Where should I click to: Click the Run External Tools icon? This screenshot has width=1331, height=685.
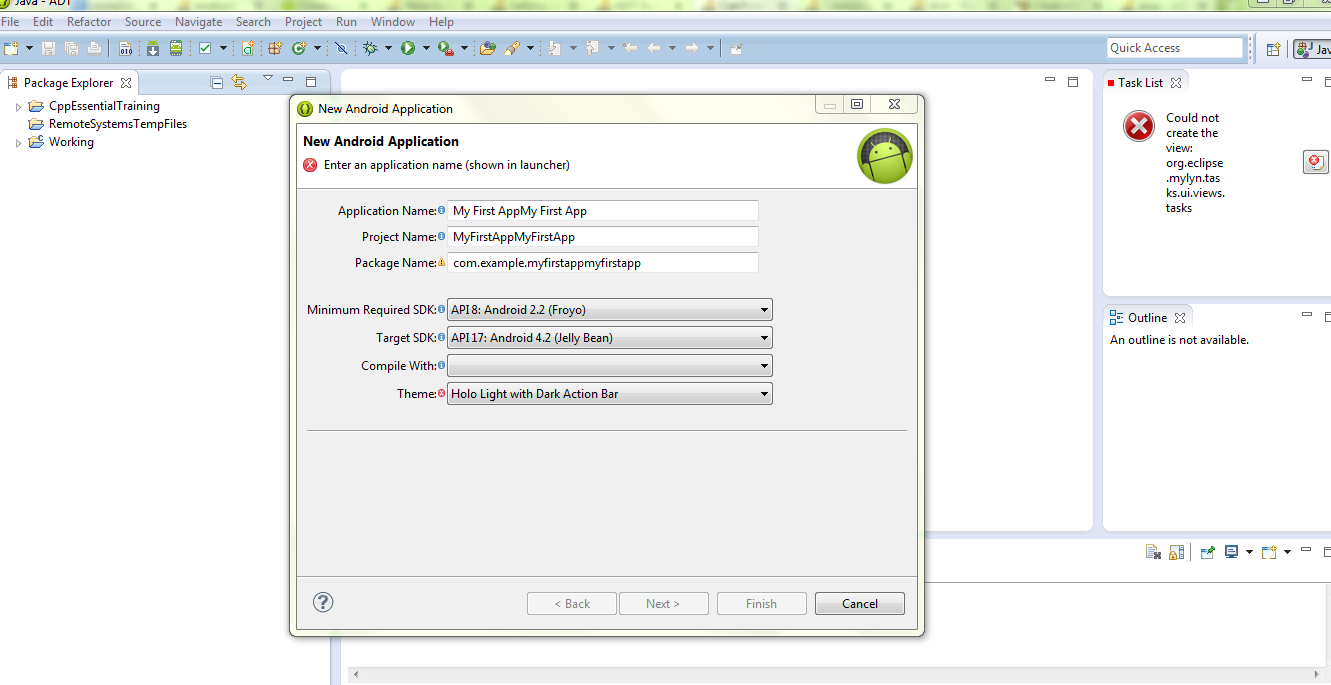pyautogui.click(x=446, y=48)
